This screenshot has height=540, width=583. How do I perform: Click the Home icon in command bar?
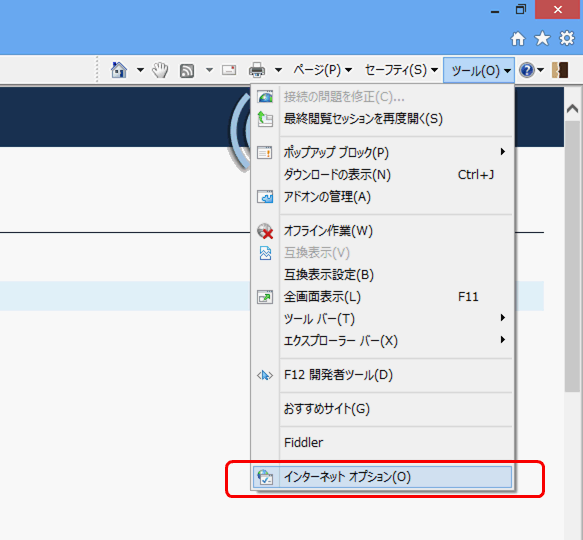tap(119, 70)
